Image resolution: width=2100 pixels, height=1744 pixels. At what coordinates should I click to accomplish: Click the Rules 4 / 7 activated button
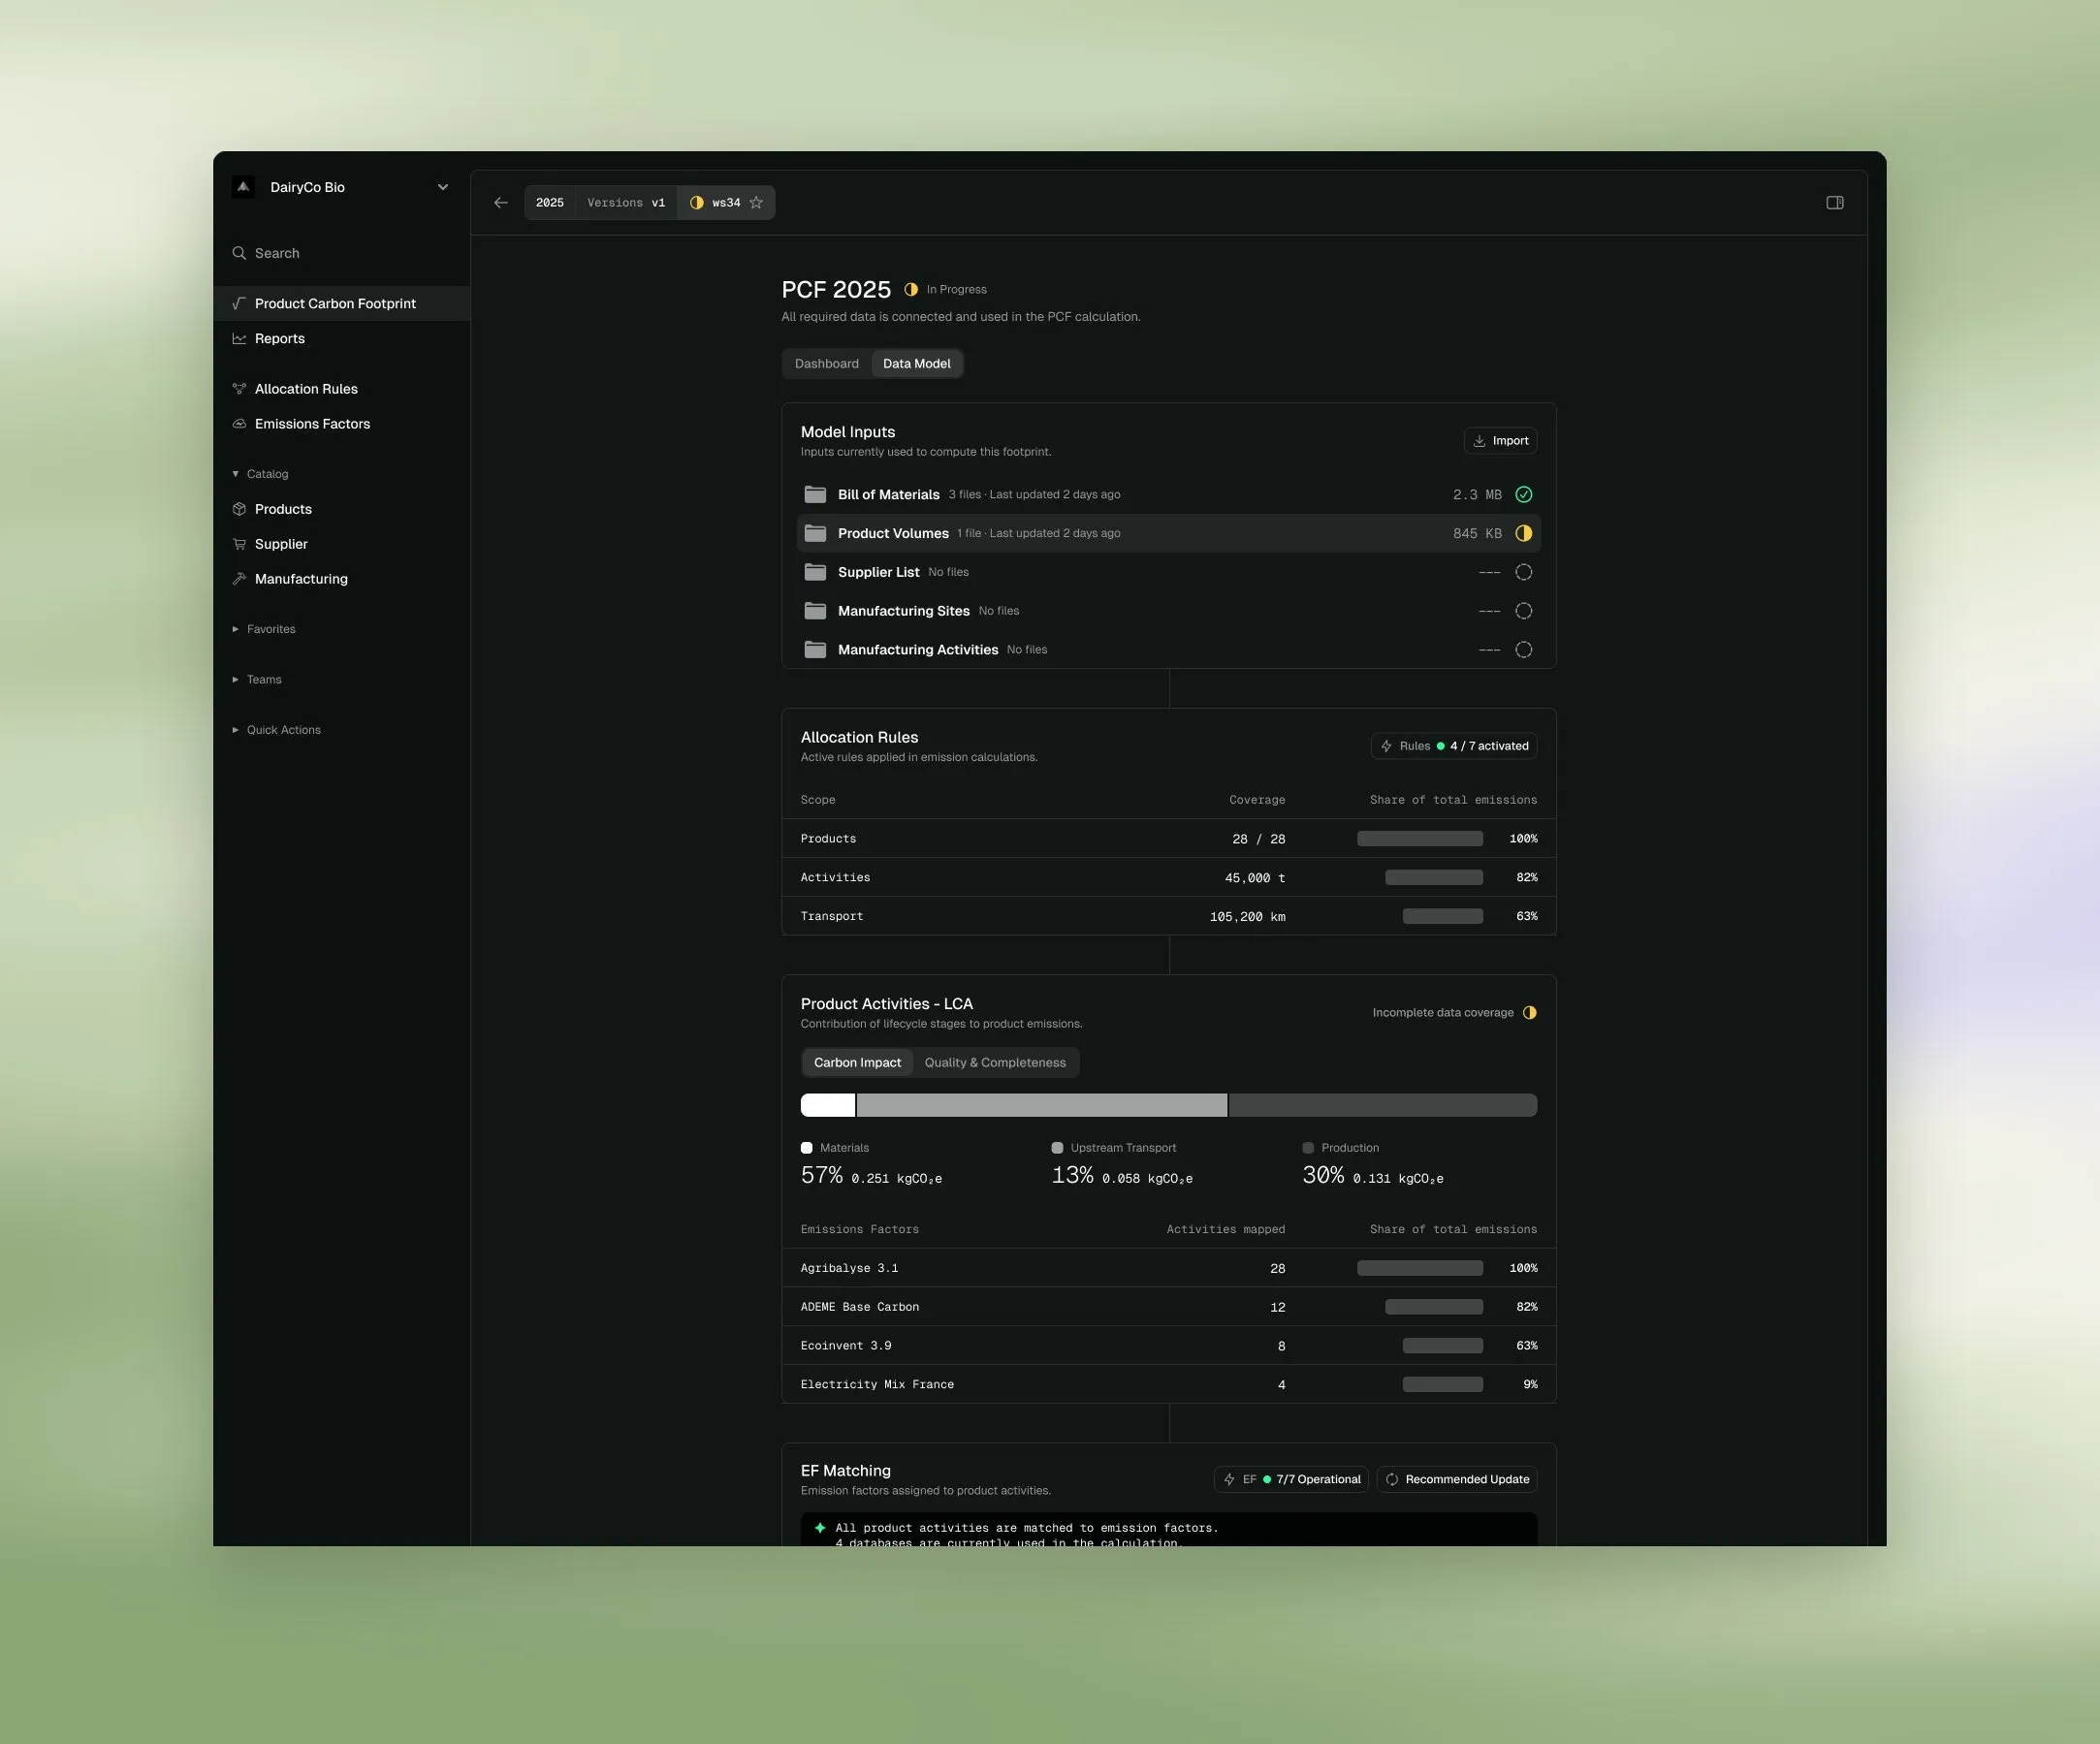(x=1454, y=746)
